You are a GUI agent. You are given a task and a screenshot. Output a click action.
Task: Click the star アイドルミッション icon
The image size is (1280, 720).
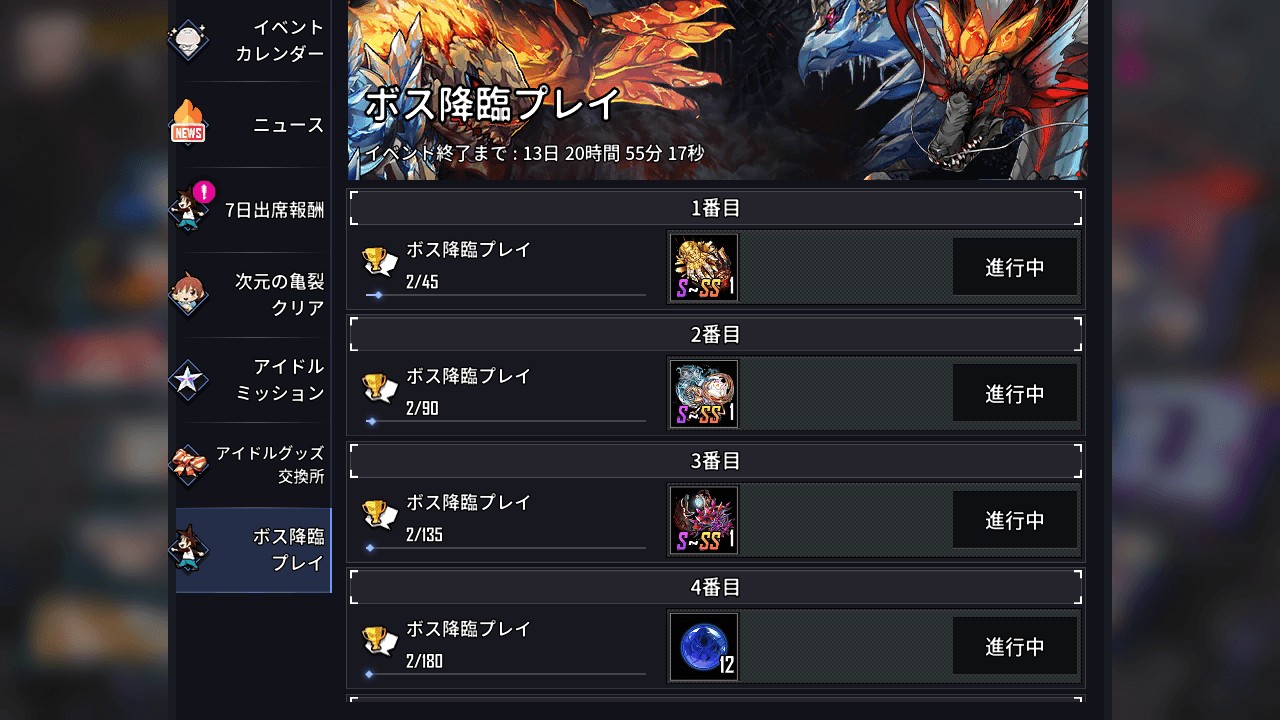(188, 380)
